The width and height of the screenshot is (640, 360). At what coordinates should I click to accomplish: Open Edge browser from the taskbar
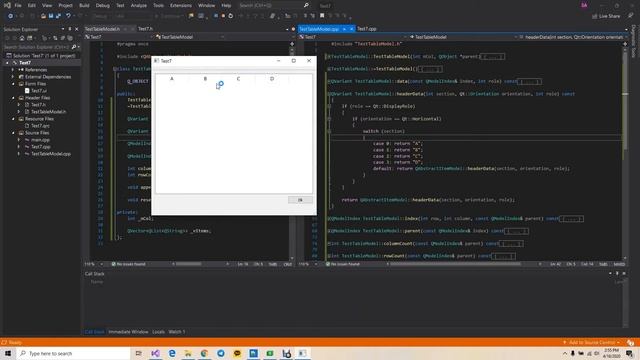(172, 353)
